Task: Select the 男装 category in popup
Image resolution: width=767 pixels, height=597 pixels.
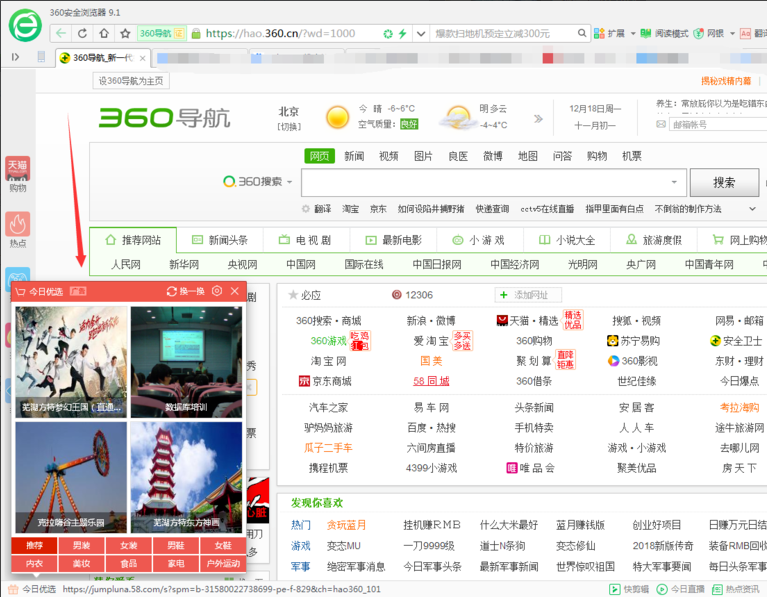Action: pyautogui.click(x=81, y=545)
